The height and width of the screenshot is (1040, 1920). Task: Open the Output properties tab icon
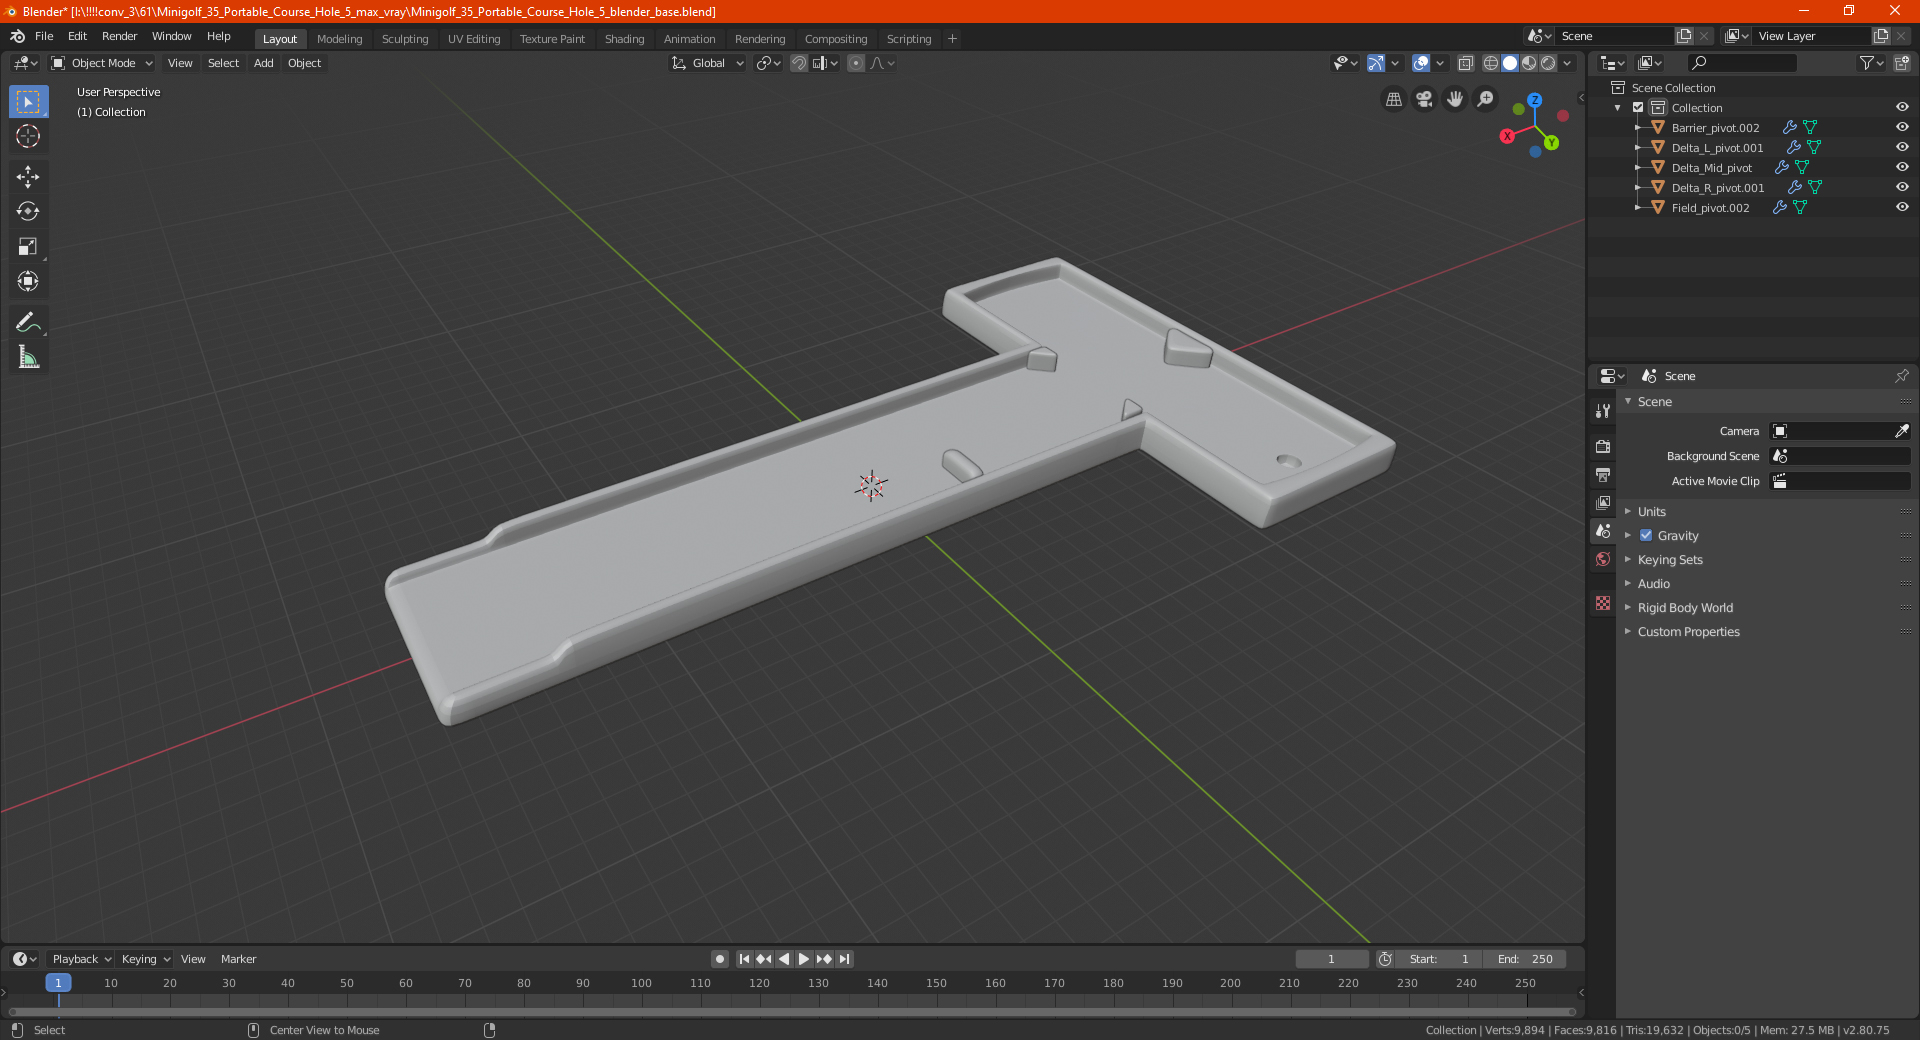[1603, 474]
